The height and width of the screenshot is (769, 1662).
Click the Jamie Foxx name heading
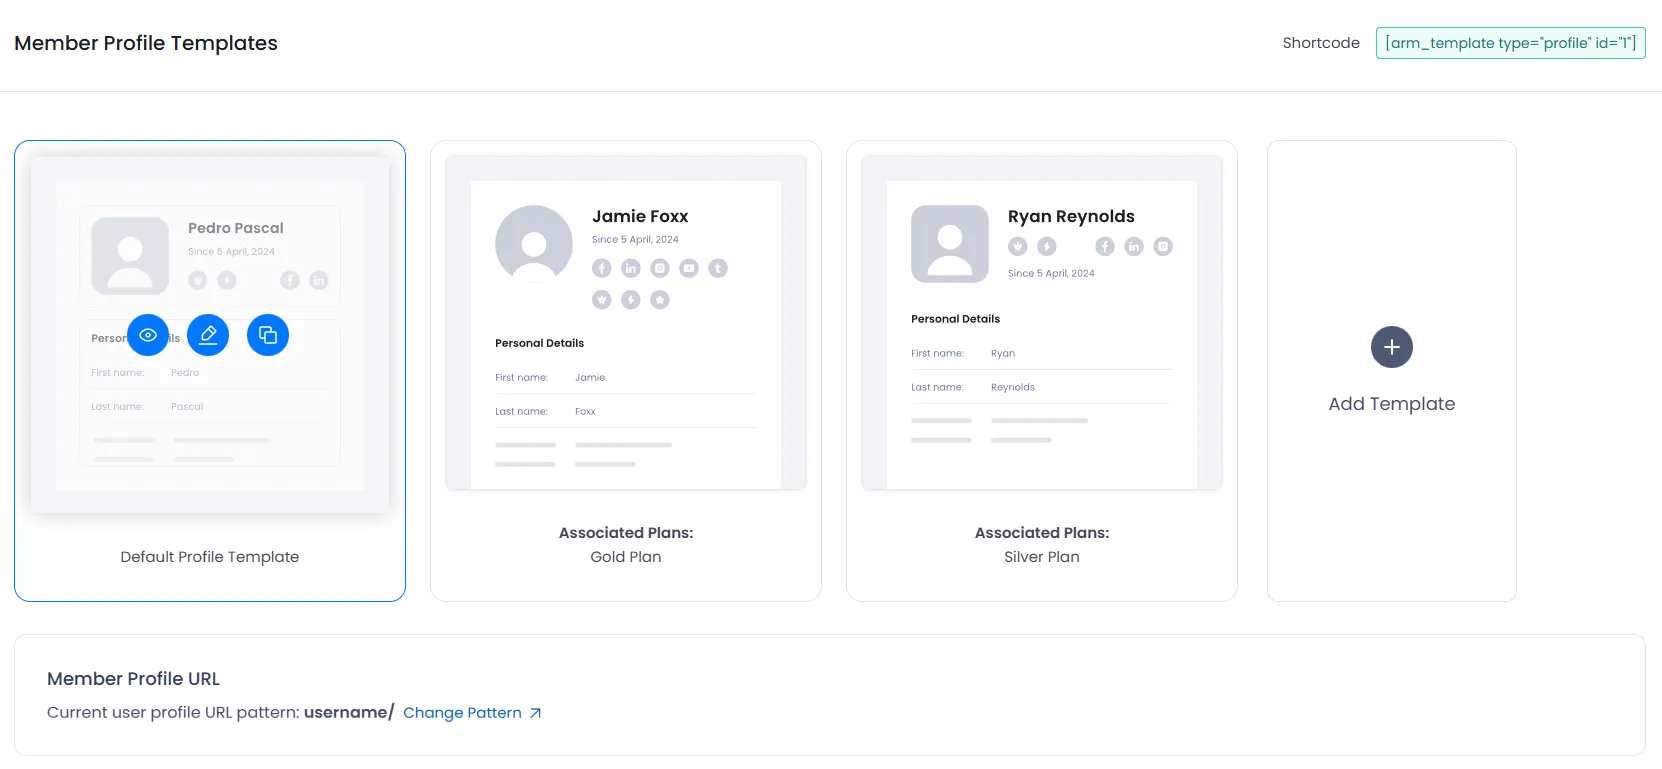point(640,216)
